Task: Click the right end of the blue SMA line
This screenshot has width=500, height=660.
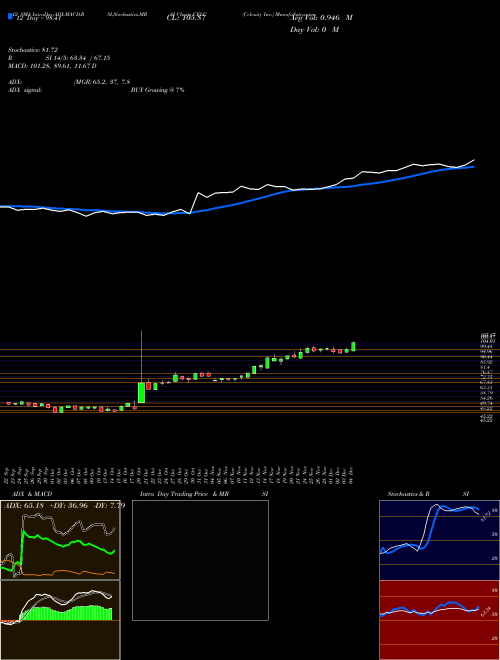Action: tap(473, 167)
